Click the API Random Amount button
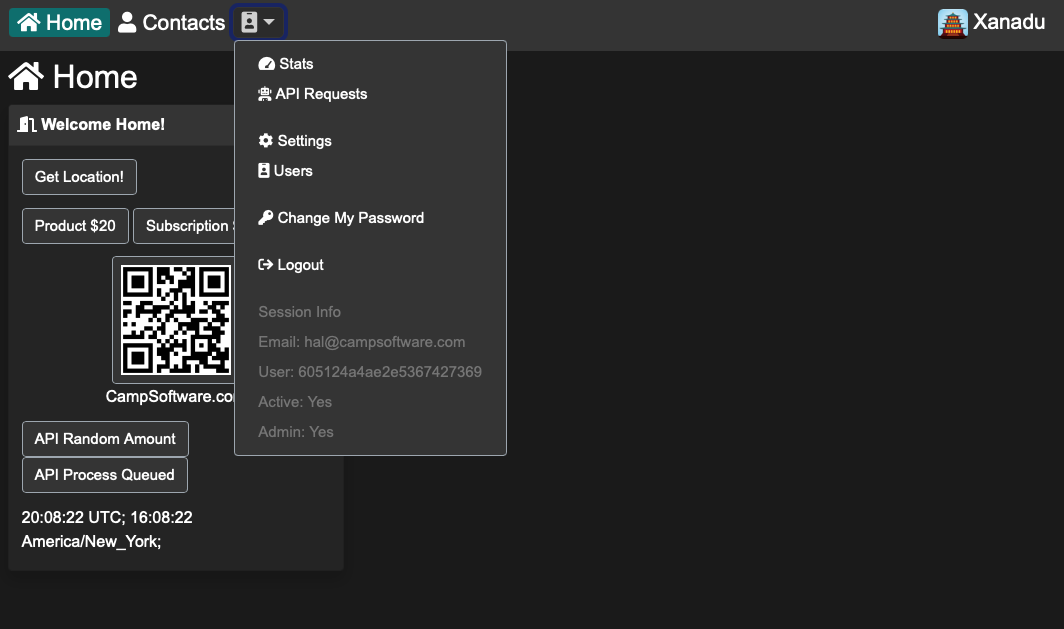Image resolution: width=1064 pixels, height=629 pixels. pos(104,438)
